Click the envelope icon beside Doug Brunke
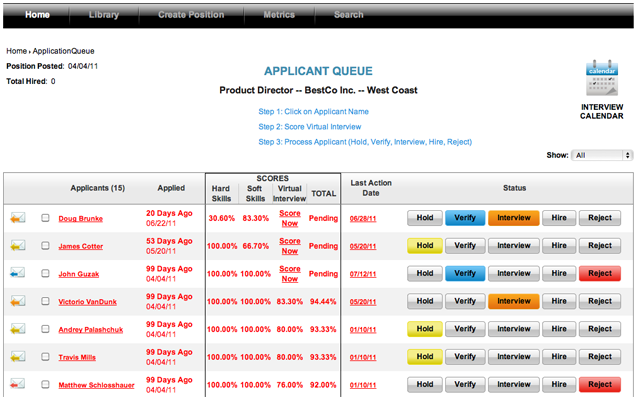 pyautogui.click(x=18, y=218)
